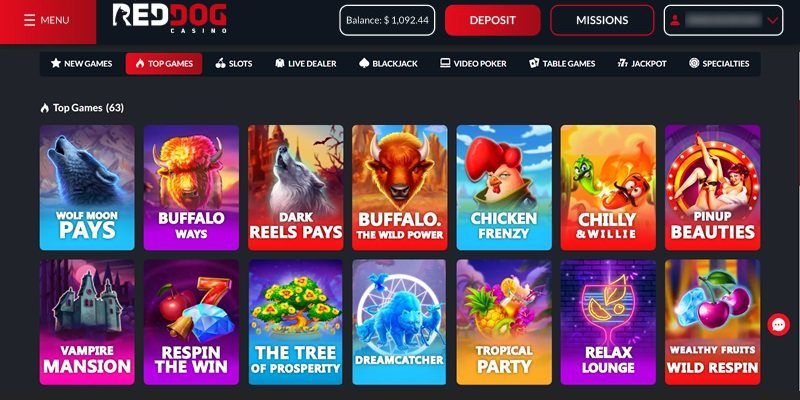
Task: Expand the account dropdown chevron
Action: pyautogui.click(x=772, y=20)
